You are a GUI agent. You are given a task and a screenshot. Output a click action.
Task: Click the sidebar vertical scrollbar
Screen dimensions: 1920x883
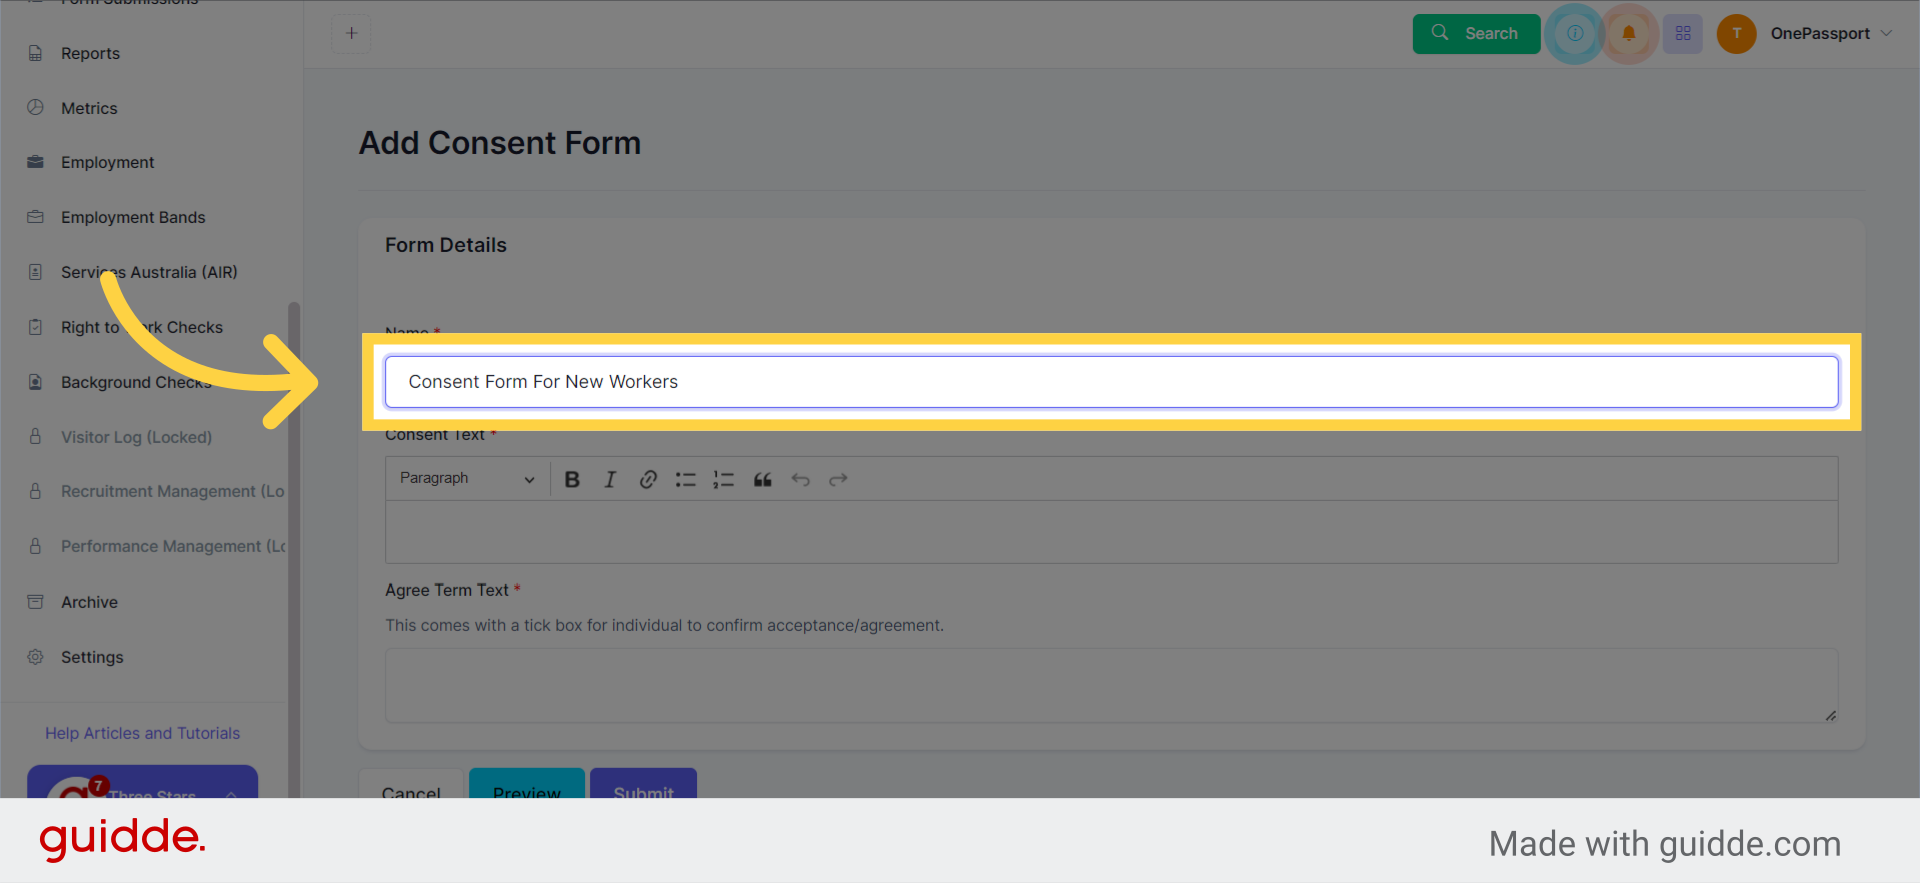coord(294,550)
